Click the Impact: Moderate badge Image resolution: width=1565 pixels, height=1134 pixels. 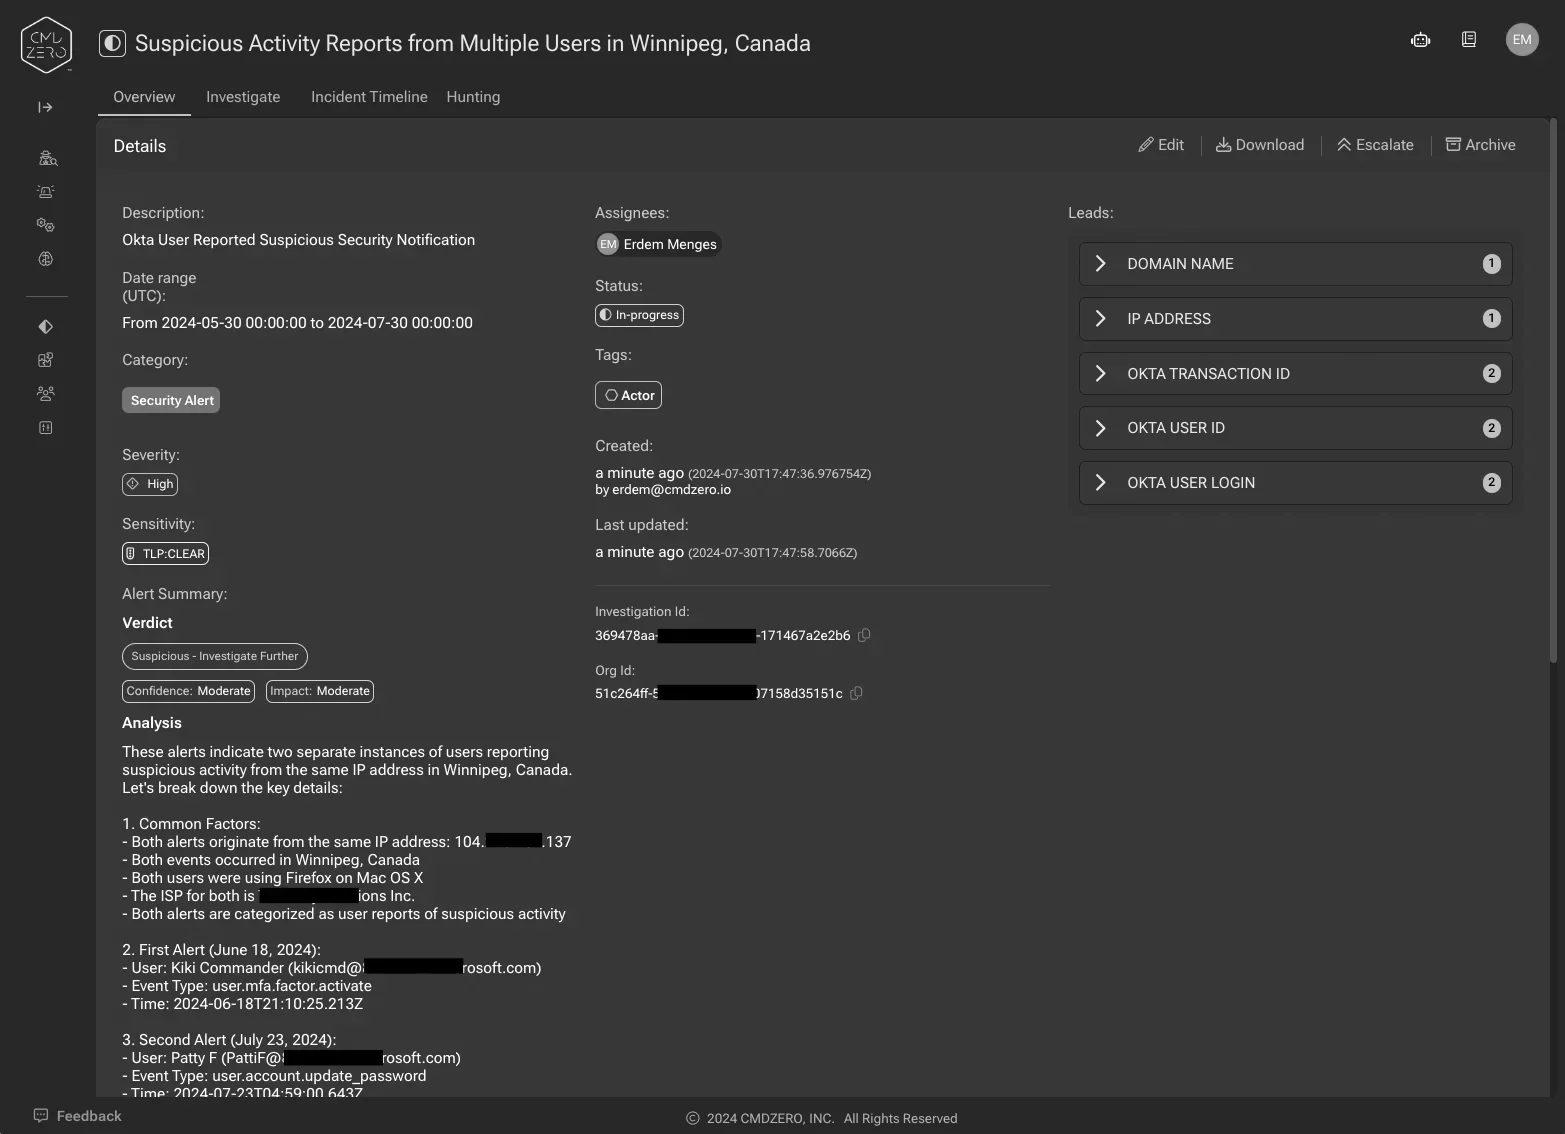click(x=320, y=691)
